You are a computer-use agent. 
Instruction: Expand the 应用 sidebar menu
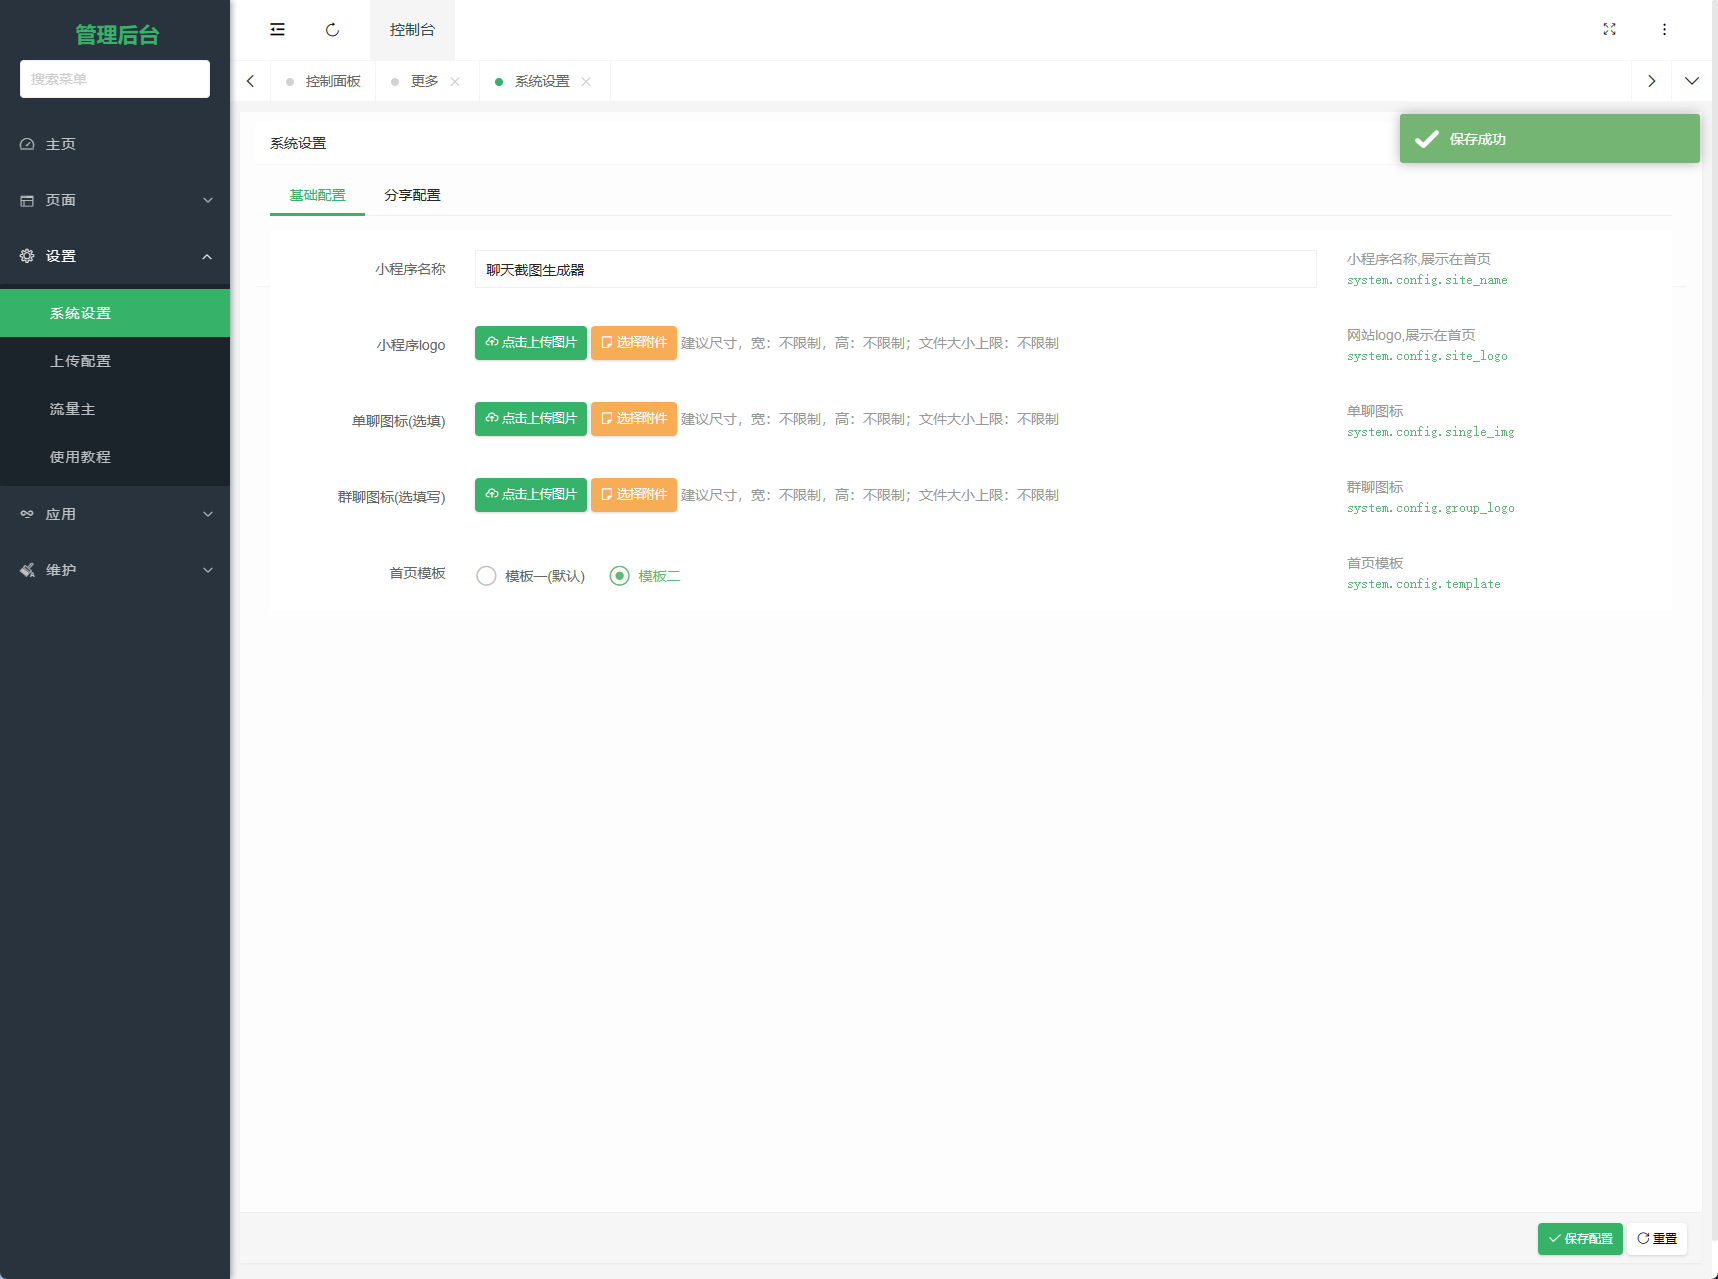115,514
